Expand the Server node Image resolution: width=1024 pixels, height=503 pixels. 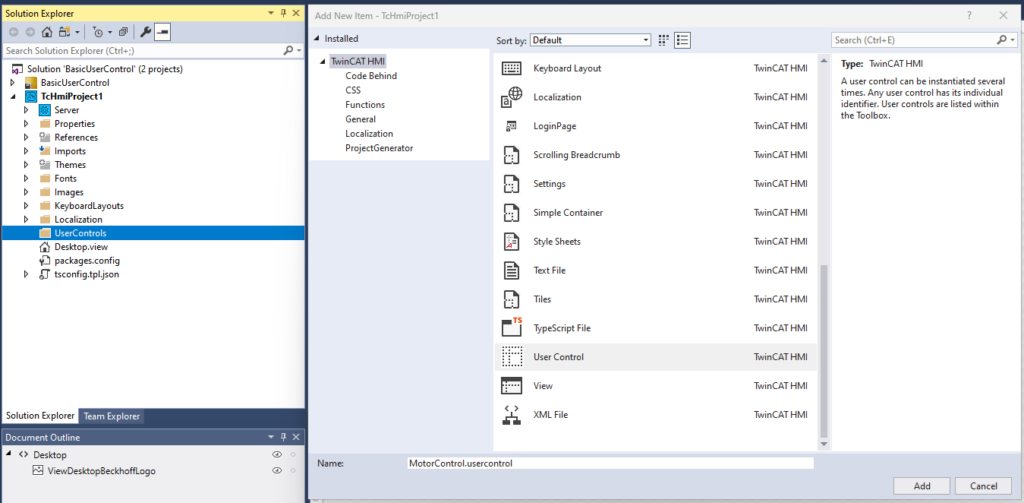pos(26,110)
